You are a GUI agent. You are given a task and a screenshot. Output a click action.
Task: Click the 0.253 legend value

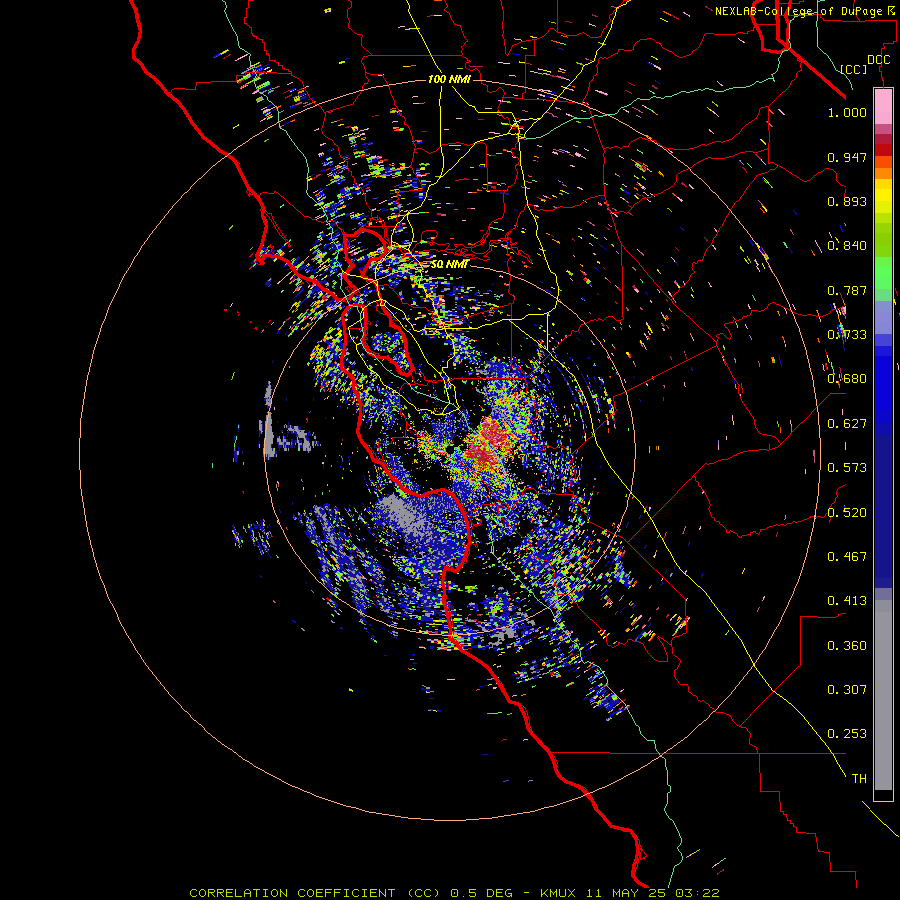[x=847, y=734]
